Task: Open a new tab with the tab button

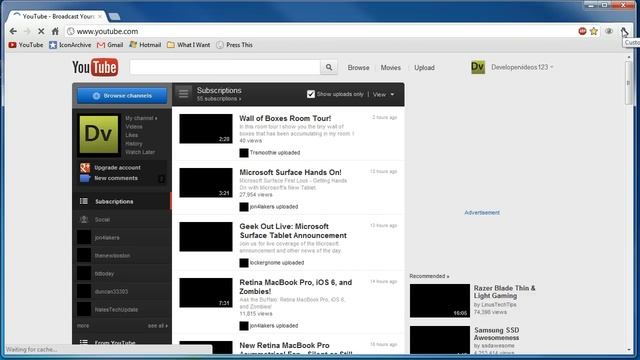Action: 114,16
